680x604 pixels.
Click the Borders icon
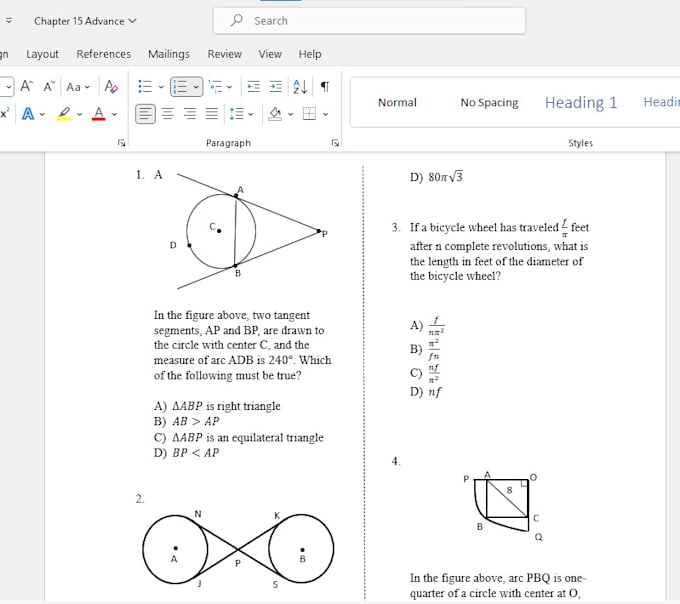309,114
